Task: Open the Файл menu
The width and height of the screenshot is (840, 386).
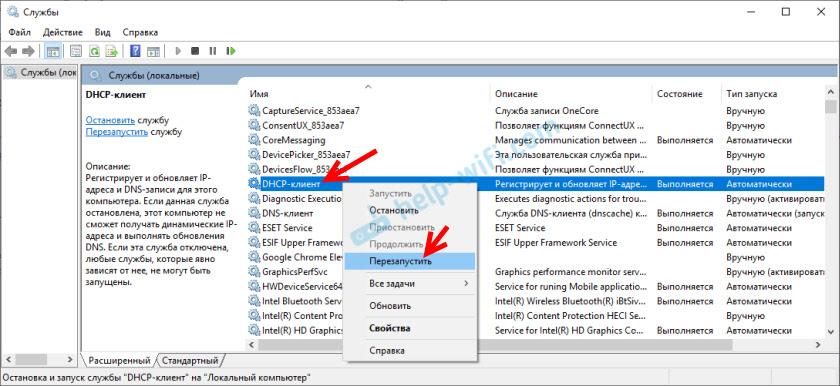Action: [x=19, y=32]
